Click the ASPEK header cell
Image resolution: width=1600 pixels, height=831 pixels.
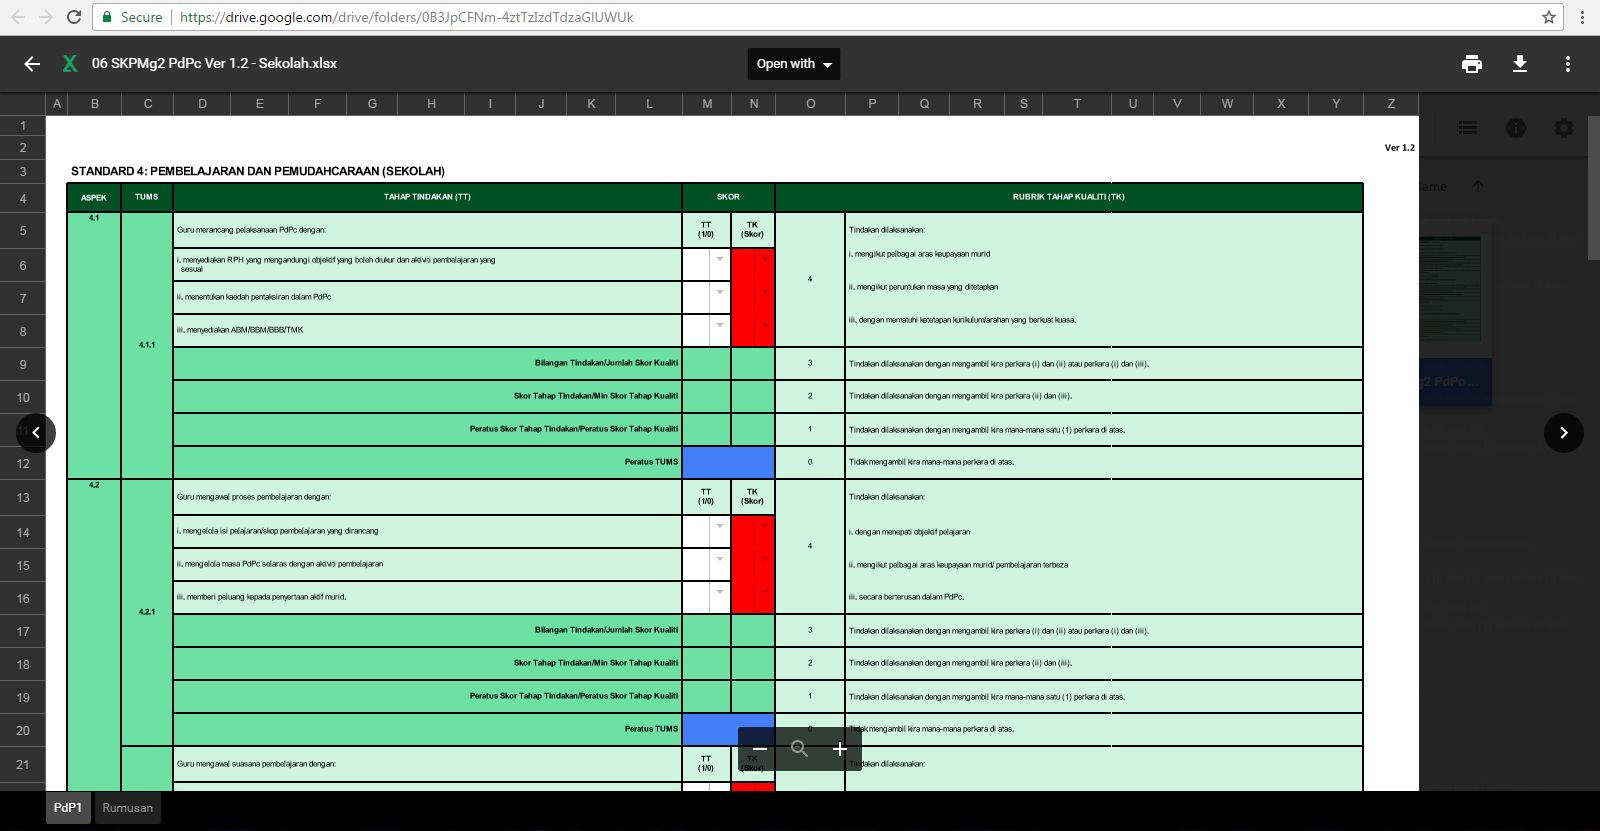(x=94, y=197)
